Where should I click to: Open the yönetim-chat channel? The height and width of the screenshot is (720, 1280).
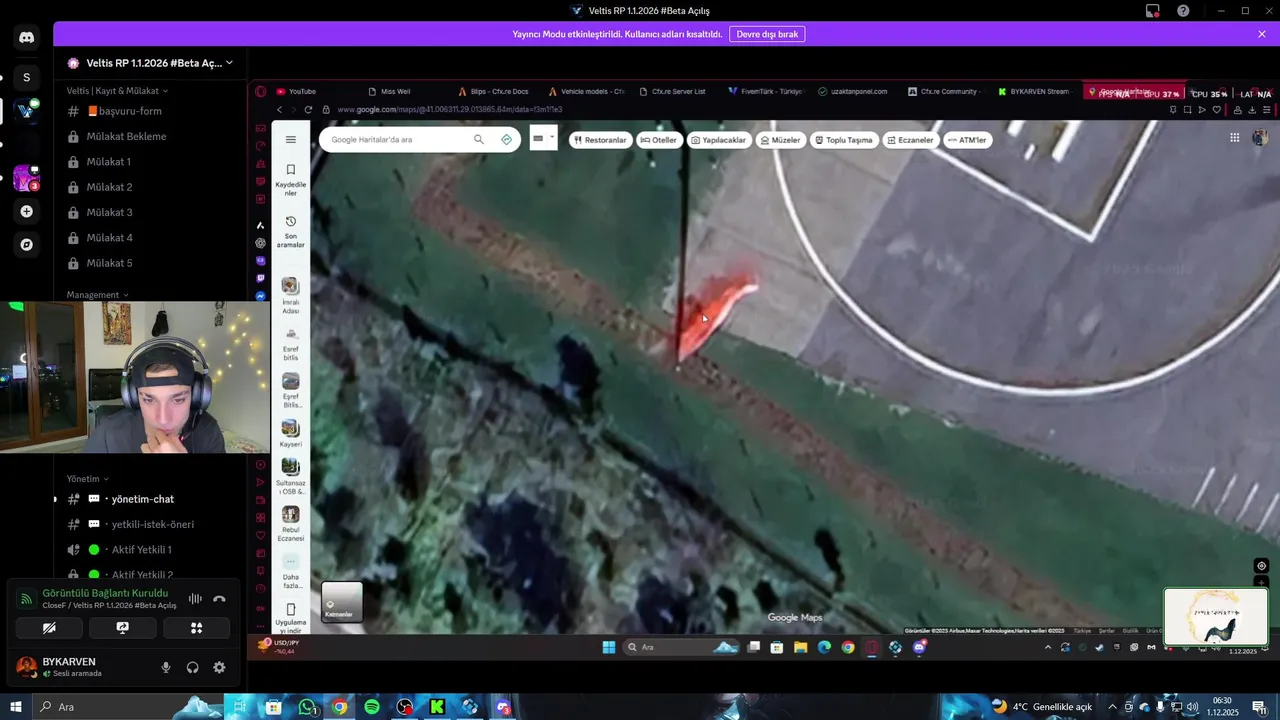(x=142, y=499)
